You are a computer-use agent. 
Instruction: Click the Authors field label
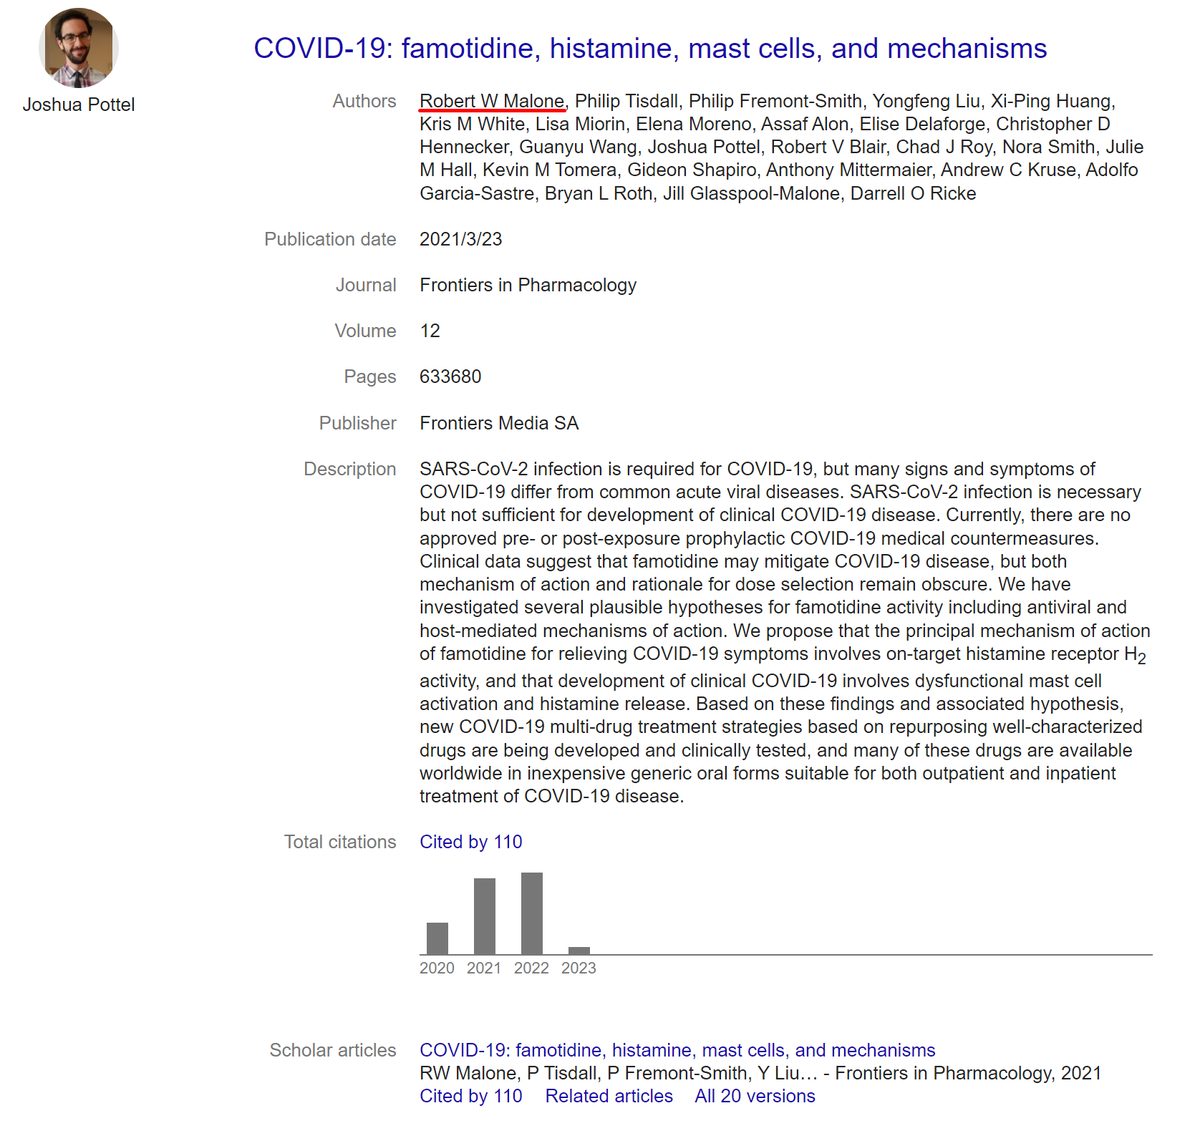364,100
